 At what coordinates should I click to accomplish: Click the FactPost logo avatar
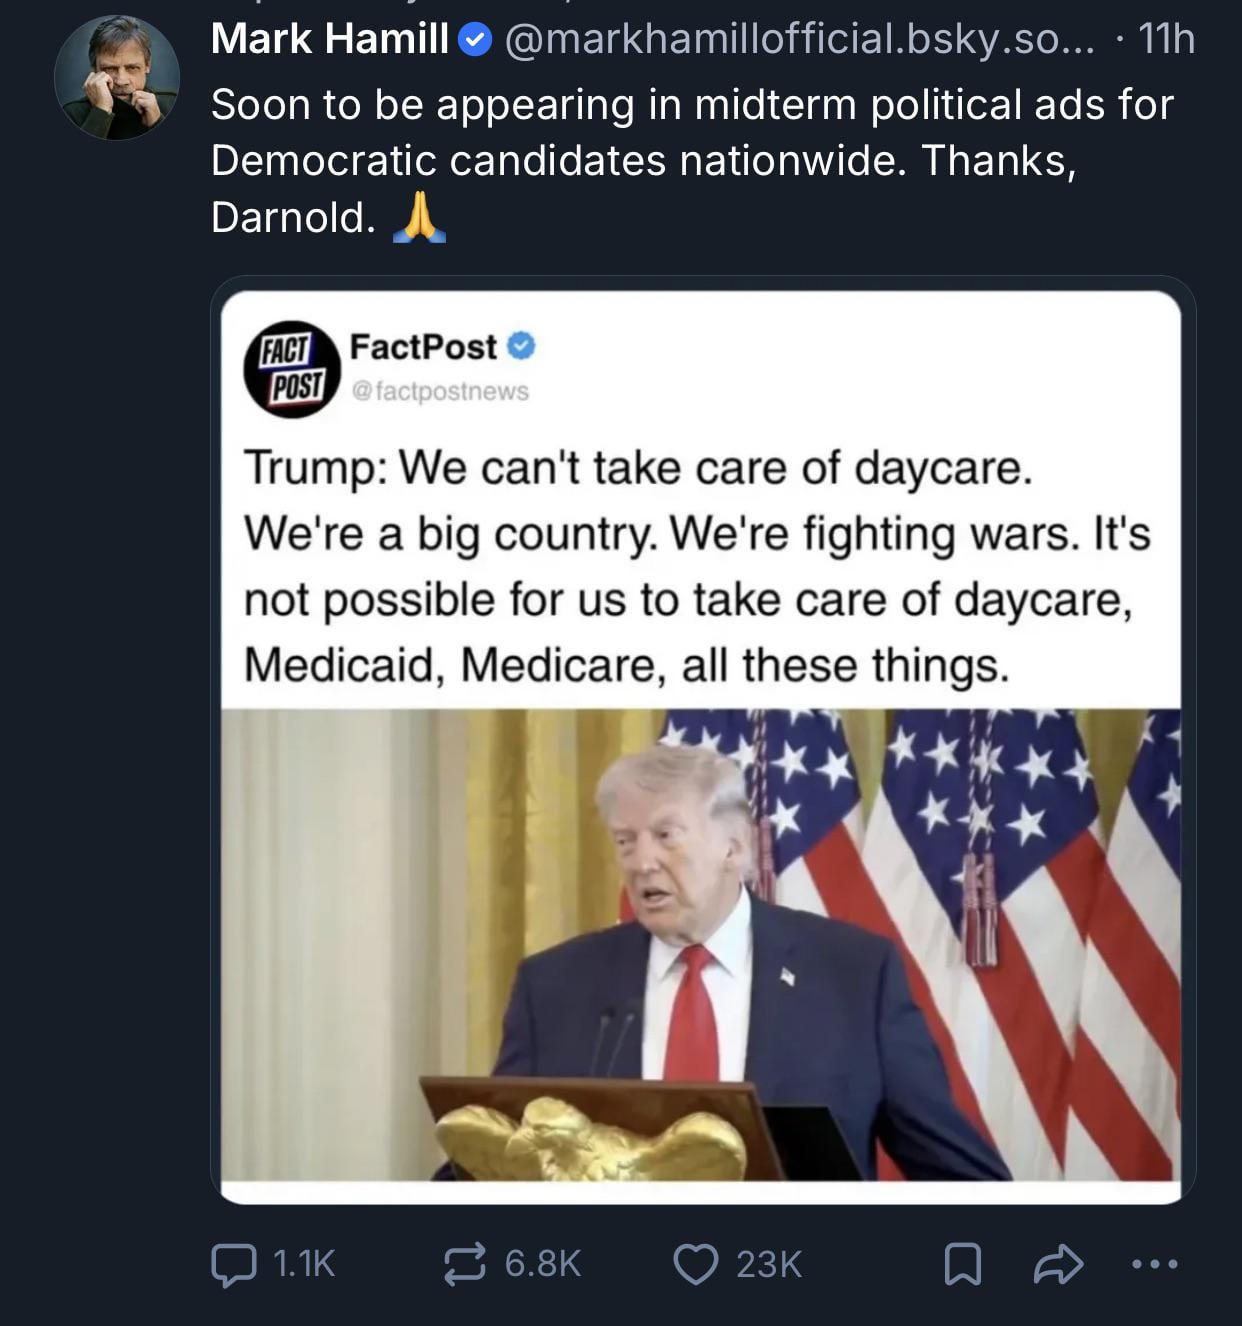(x=292, y=369)
